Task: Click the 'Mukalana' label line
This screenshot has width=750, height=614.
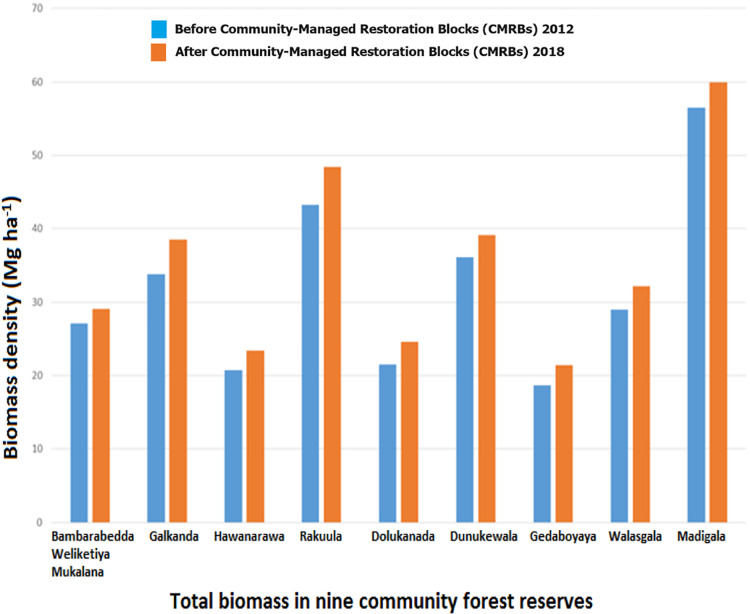Action: (x=77, y=572)
